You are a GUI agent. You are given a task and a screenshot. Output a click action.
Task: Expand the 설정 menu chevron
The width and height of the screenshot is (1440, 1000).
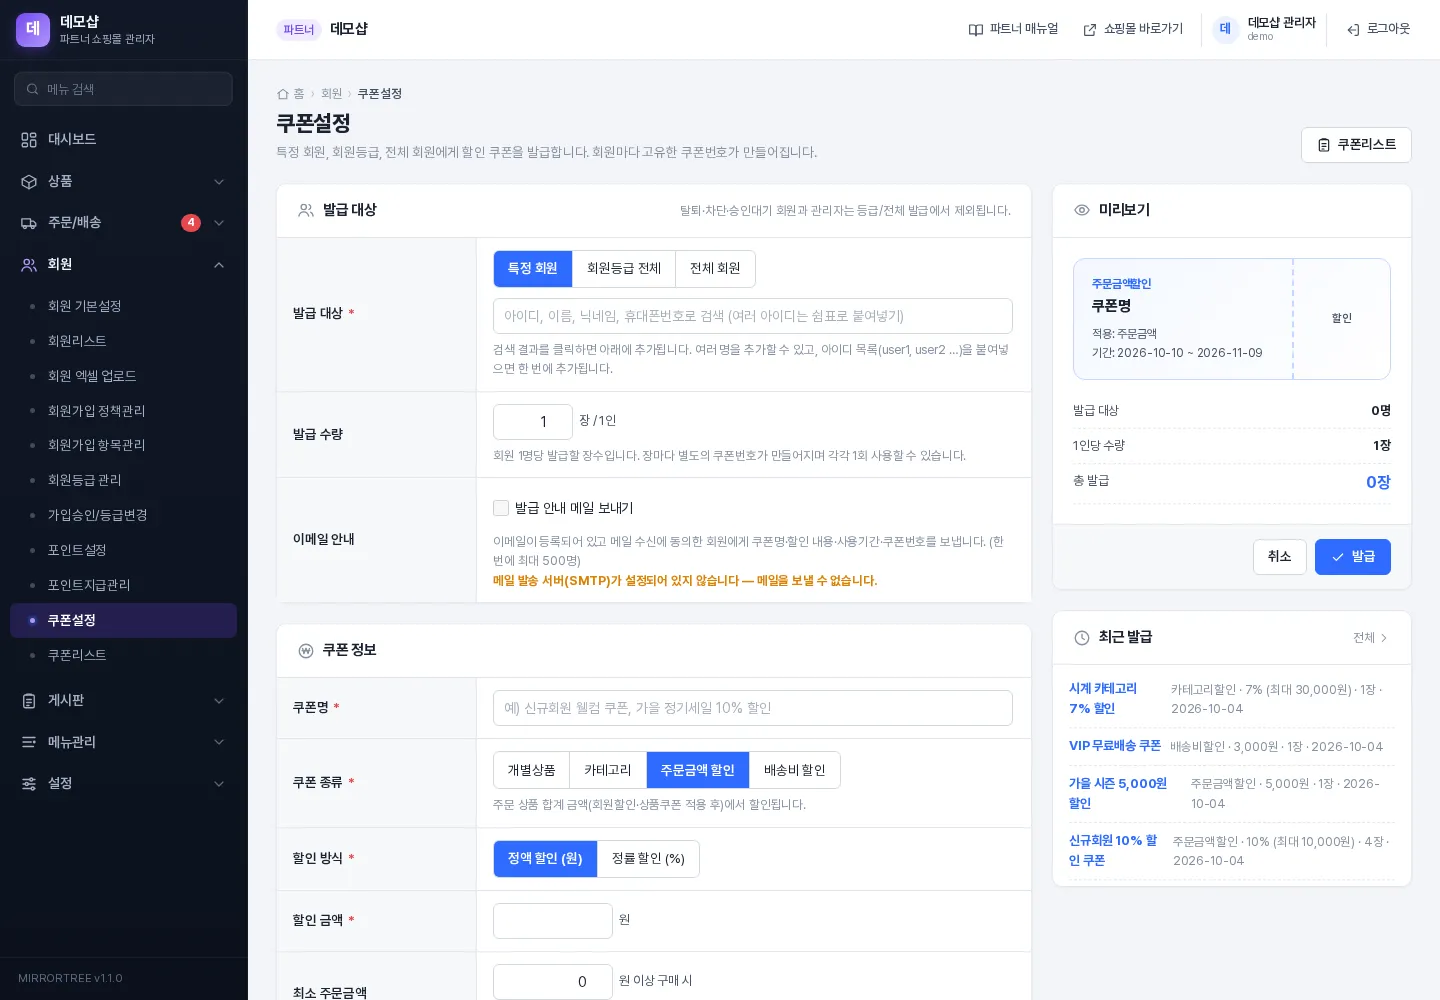(219, 784)
